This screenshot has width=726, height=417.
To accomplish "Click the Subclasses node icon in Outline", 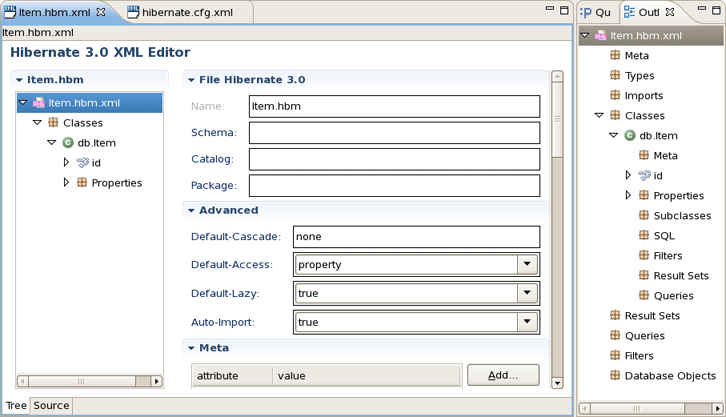I will coord(644,216).
